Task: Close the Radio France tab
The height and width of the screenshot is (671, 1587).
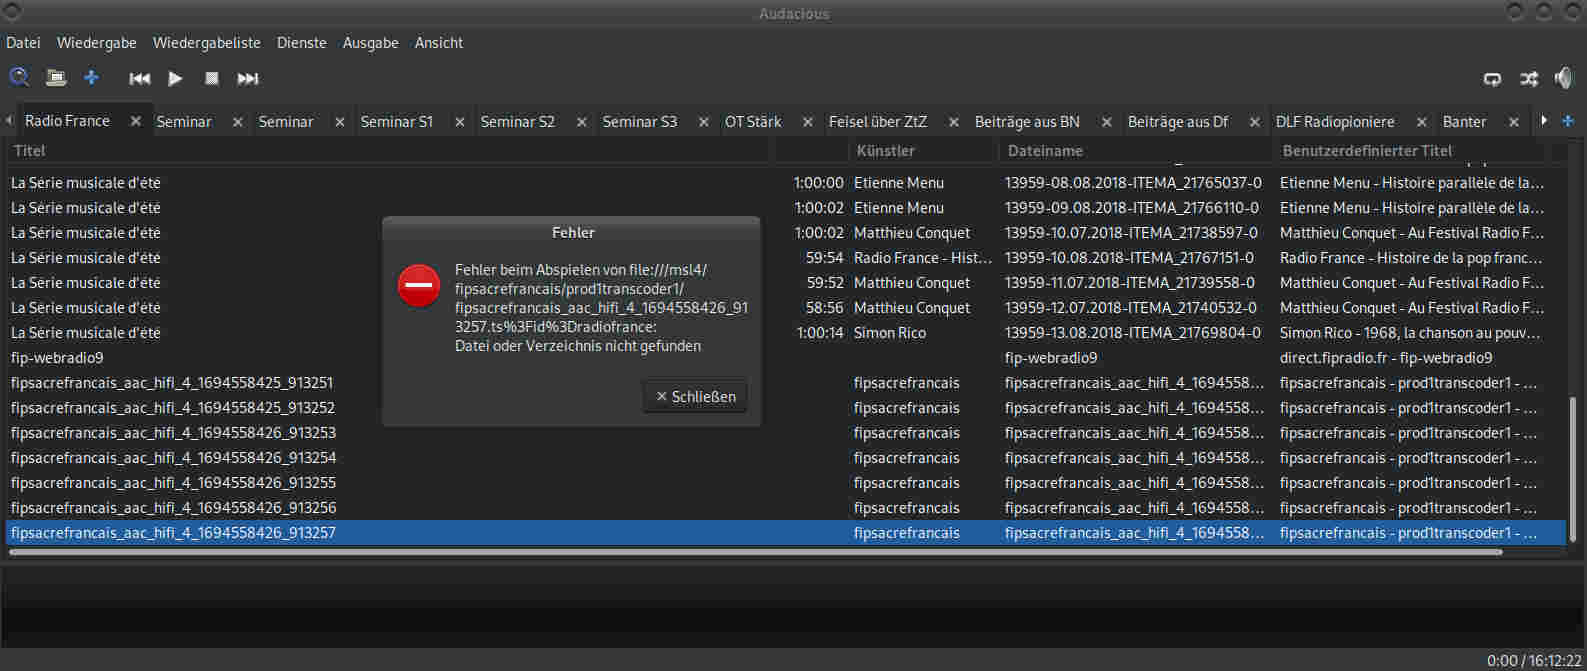Action: pyautogui.click(x=135, y=121)
